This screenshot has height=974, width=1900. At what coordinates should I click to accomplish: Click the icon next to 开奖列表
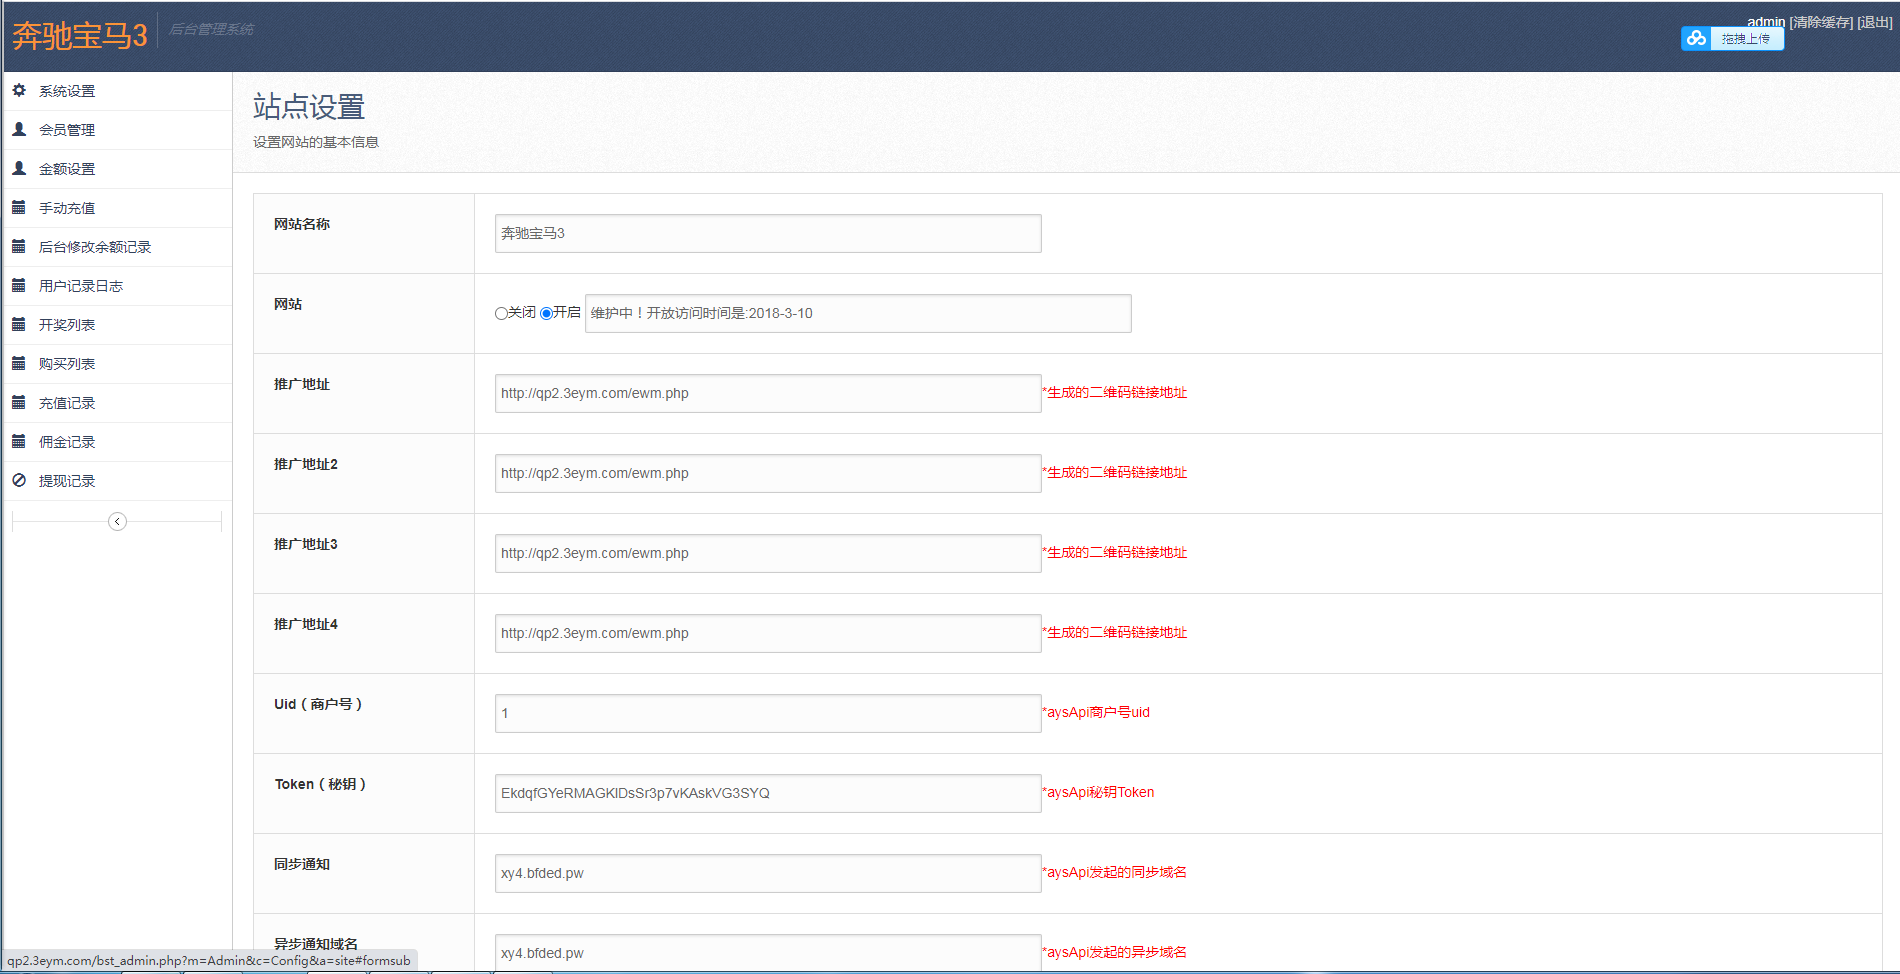19,324
